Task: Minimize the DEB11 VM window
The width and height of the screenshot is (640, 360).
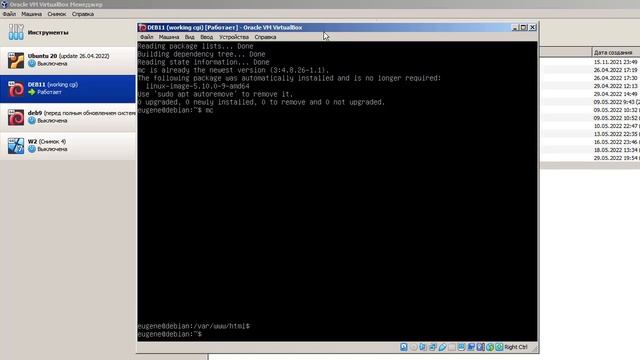Action: [515, 27]
